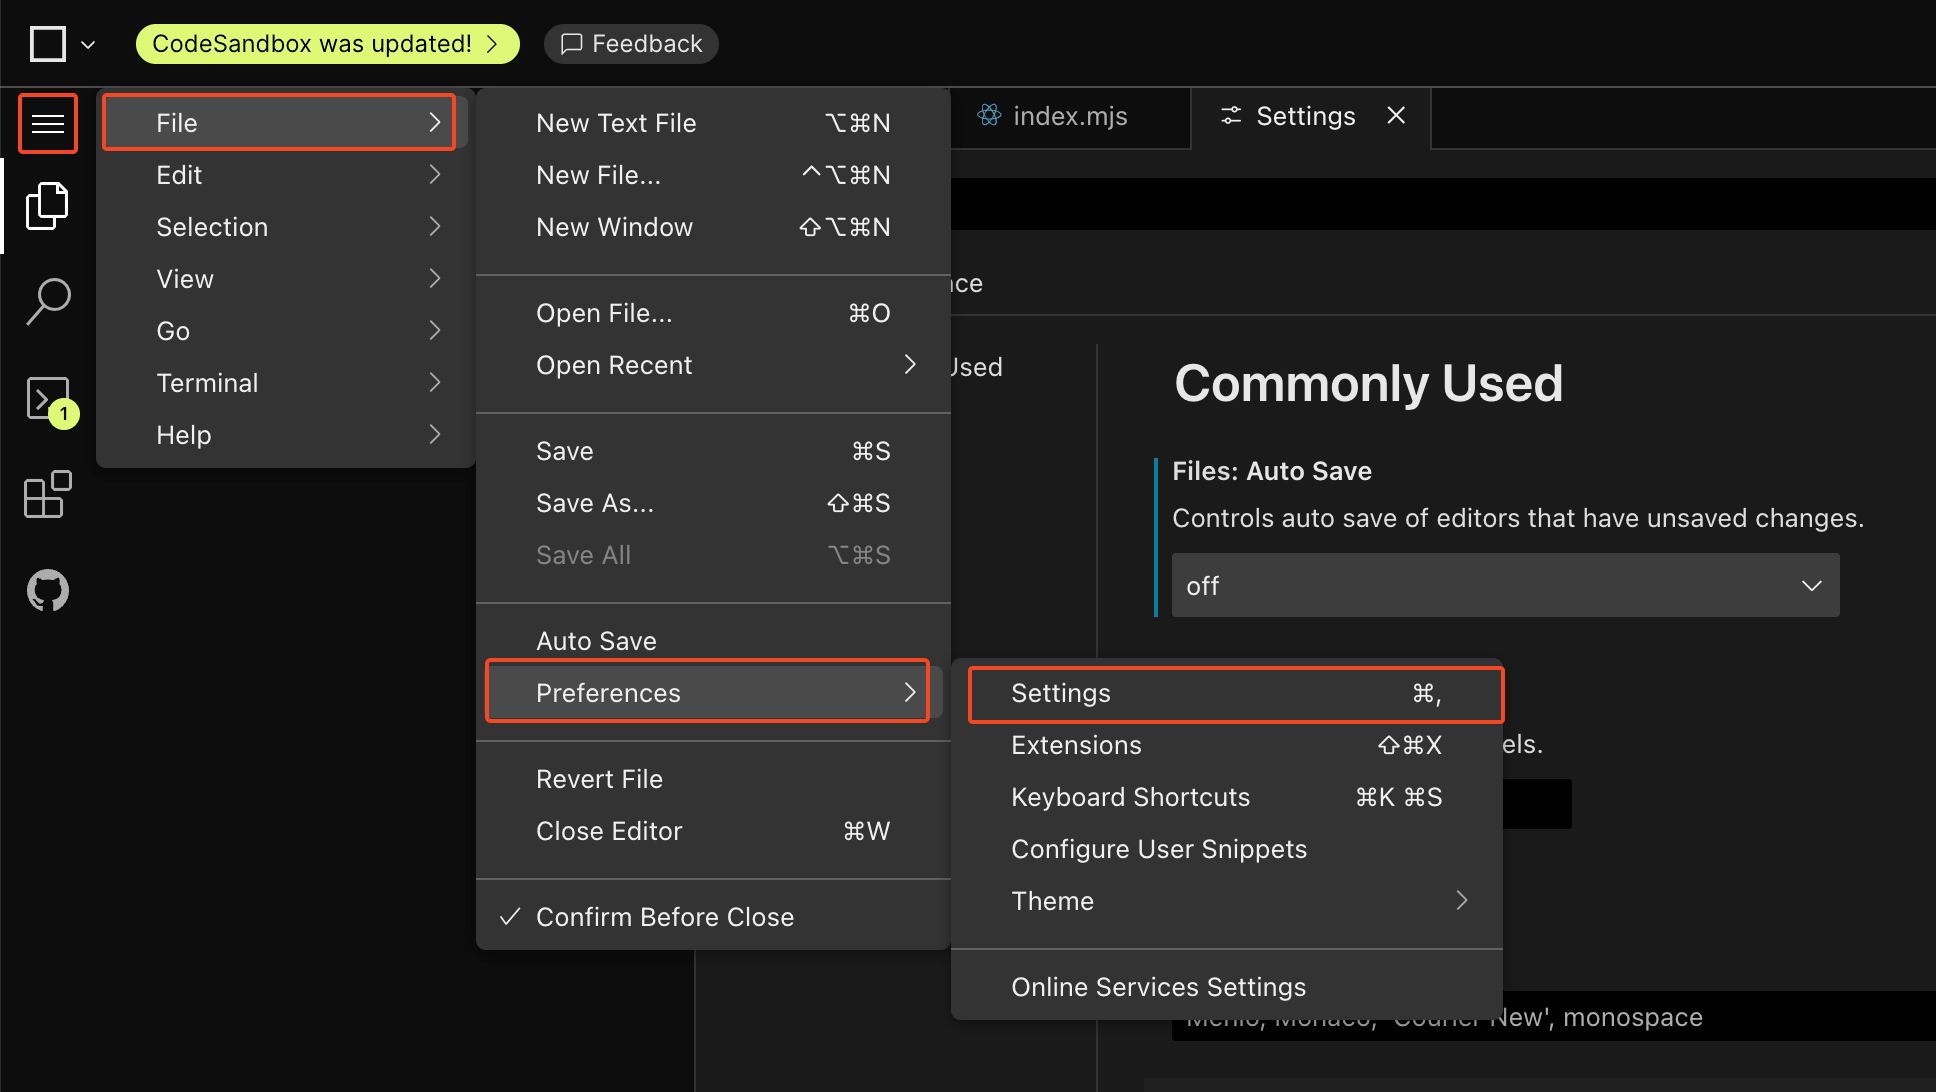Choose New File... entry
Image resolution: width=1936 pixels, height=1092 pixels.
(713, 175)
